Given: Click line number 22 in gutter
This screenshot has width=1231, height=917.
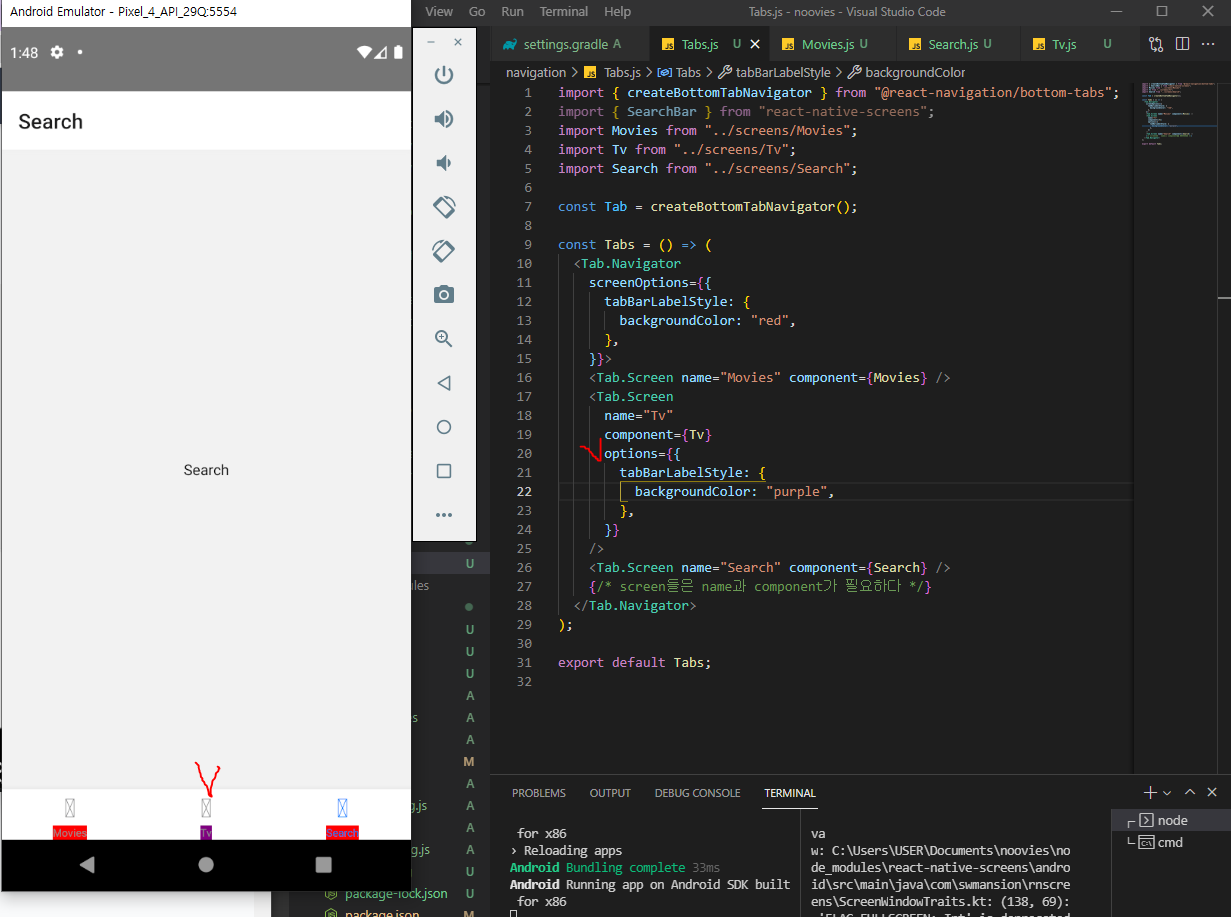Looking at the screenshot, I should point(524,491).
